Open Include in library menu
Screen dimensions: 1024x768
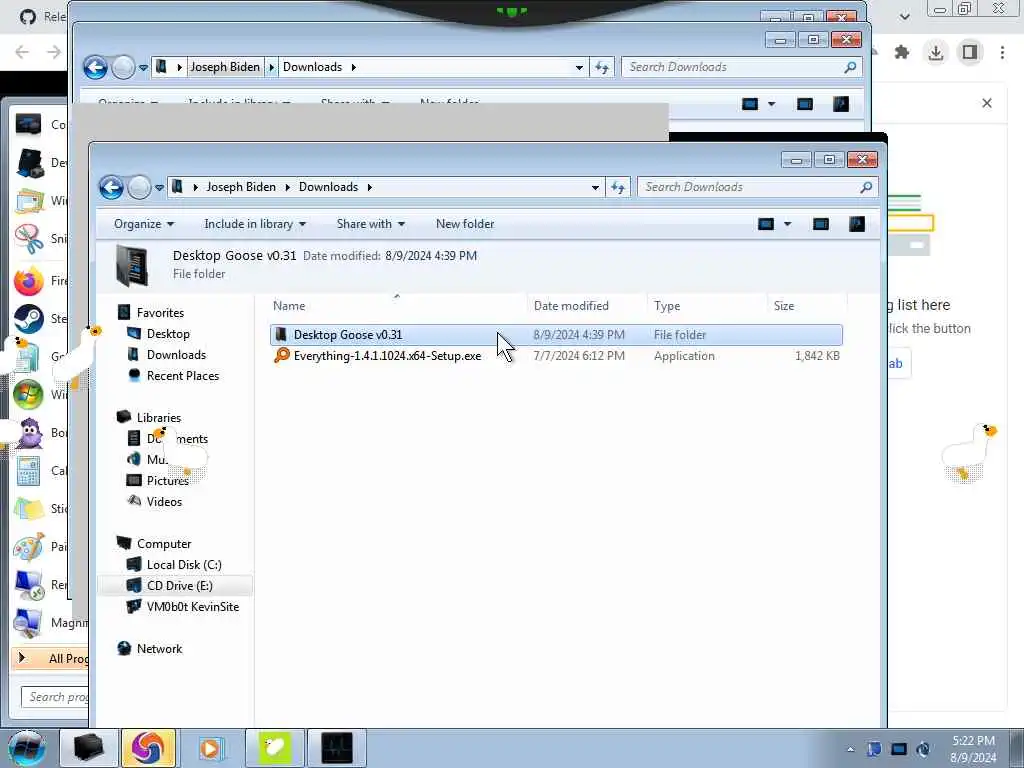point(255,224)
